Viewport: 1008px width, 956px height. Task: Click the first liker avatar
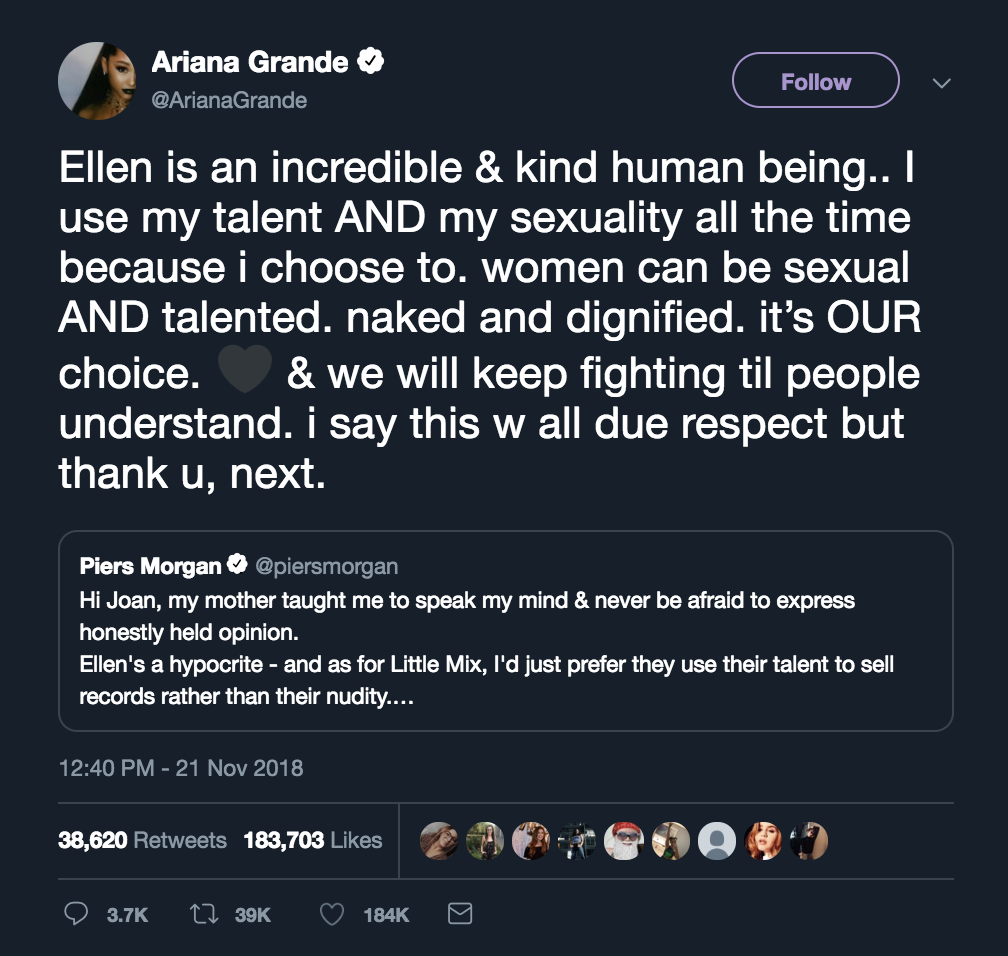tap(439, 841)
